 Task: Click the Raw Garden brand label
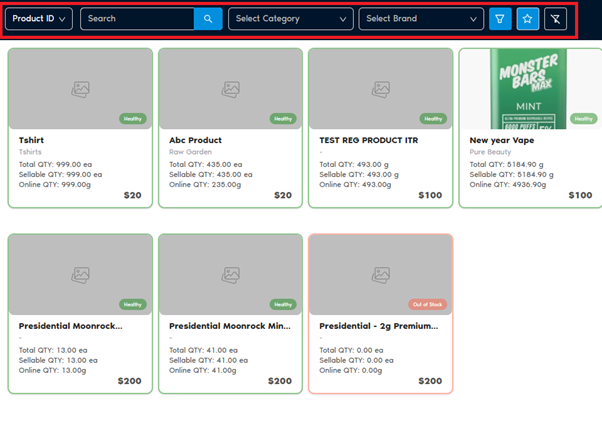point(190,152)
